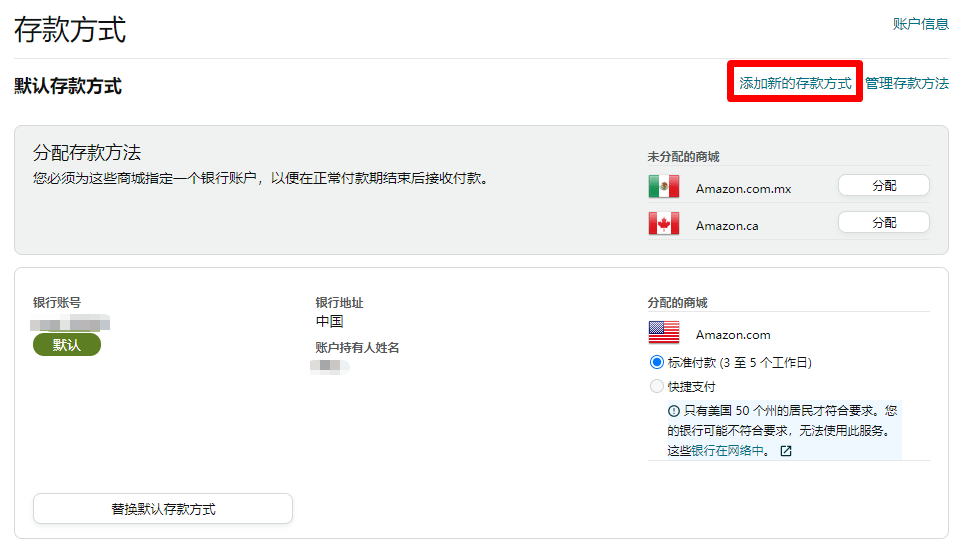Follow the 这些银行在网络中 link
This screenshot has width=965, height=548.
pos(718,451)
